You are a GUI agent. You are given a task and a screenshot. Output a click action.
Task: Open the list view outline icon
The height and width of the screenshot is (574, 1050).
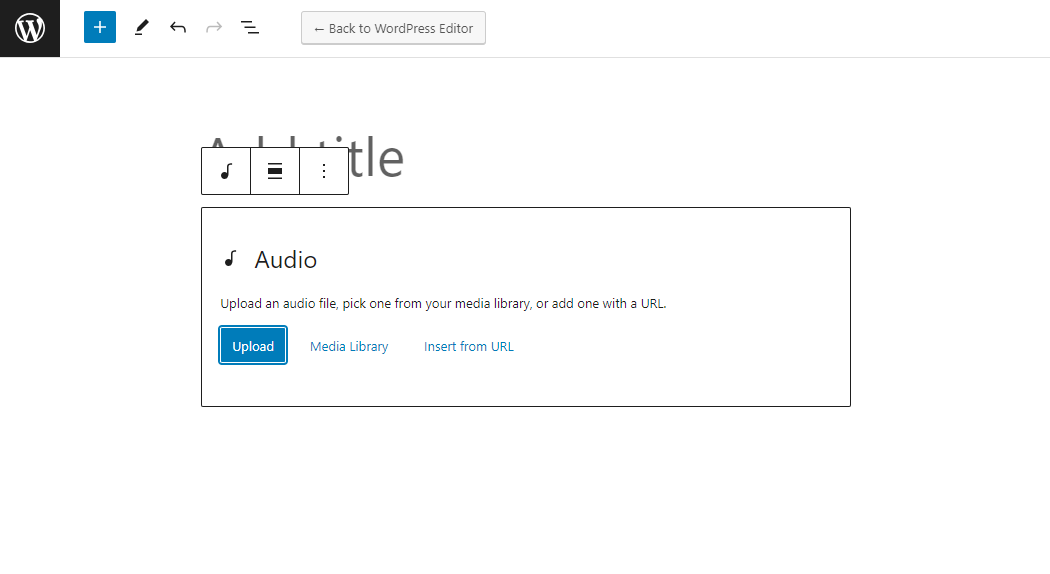(x=250, y=27)
